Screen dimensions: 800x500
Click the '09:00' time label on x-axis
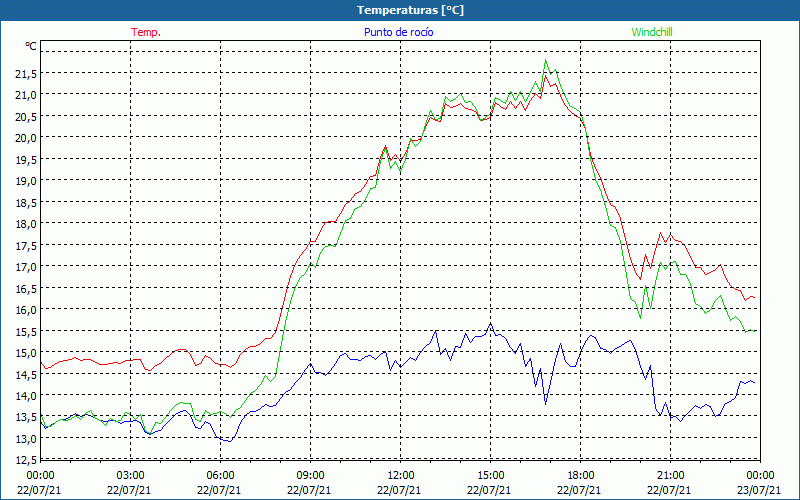point(310,476)
